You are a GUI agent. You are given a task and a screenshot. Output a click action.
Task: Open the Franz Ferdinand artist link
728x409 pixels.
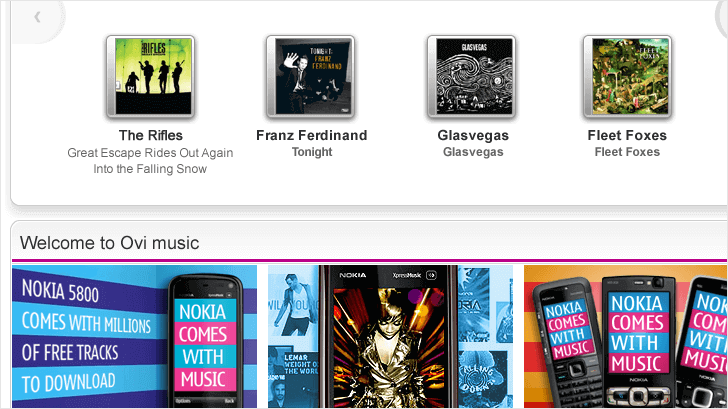click(312, 135)
